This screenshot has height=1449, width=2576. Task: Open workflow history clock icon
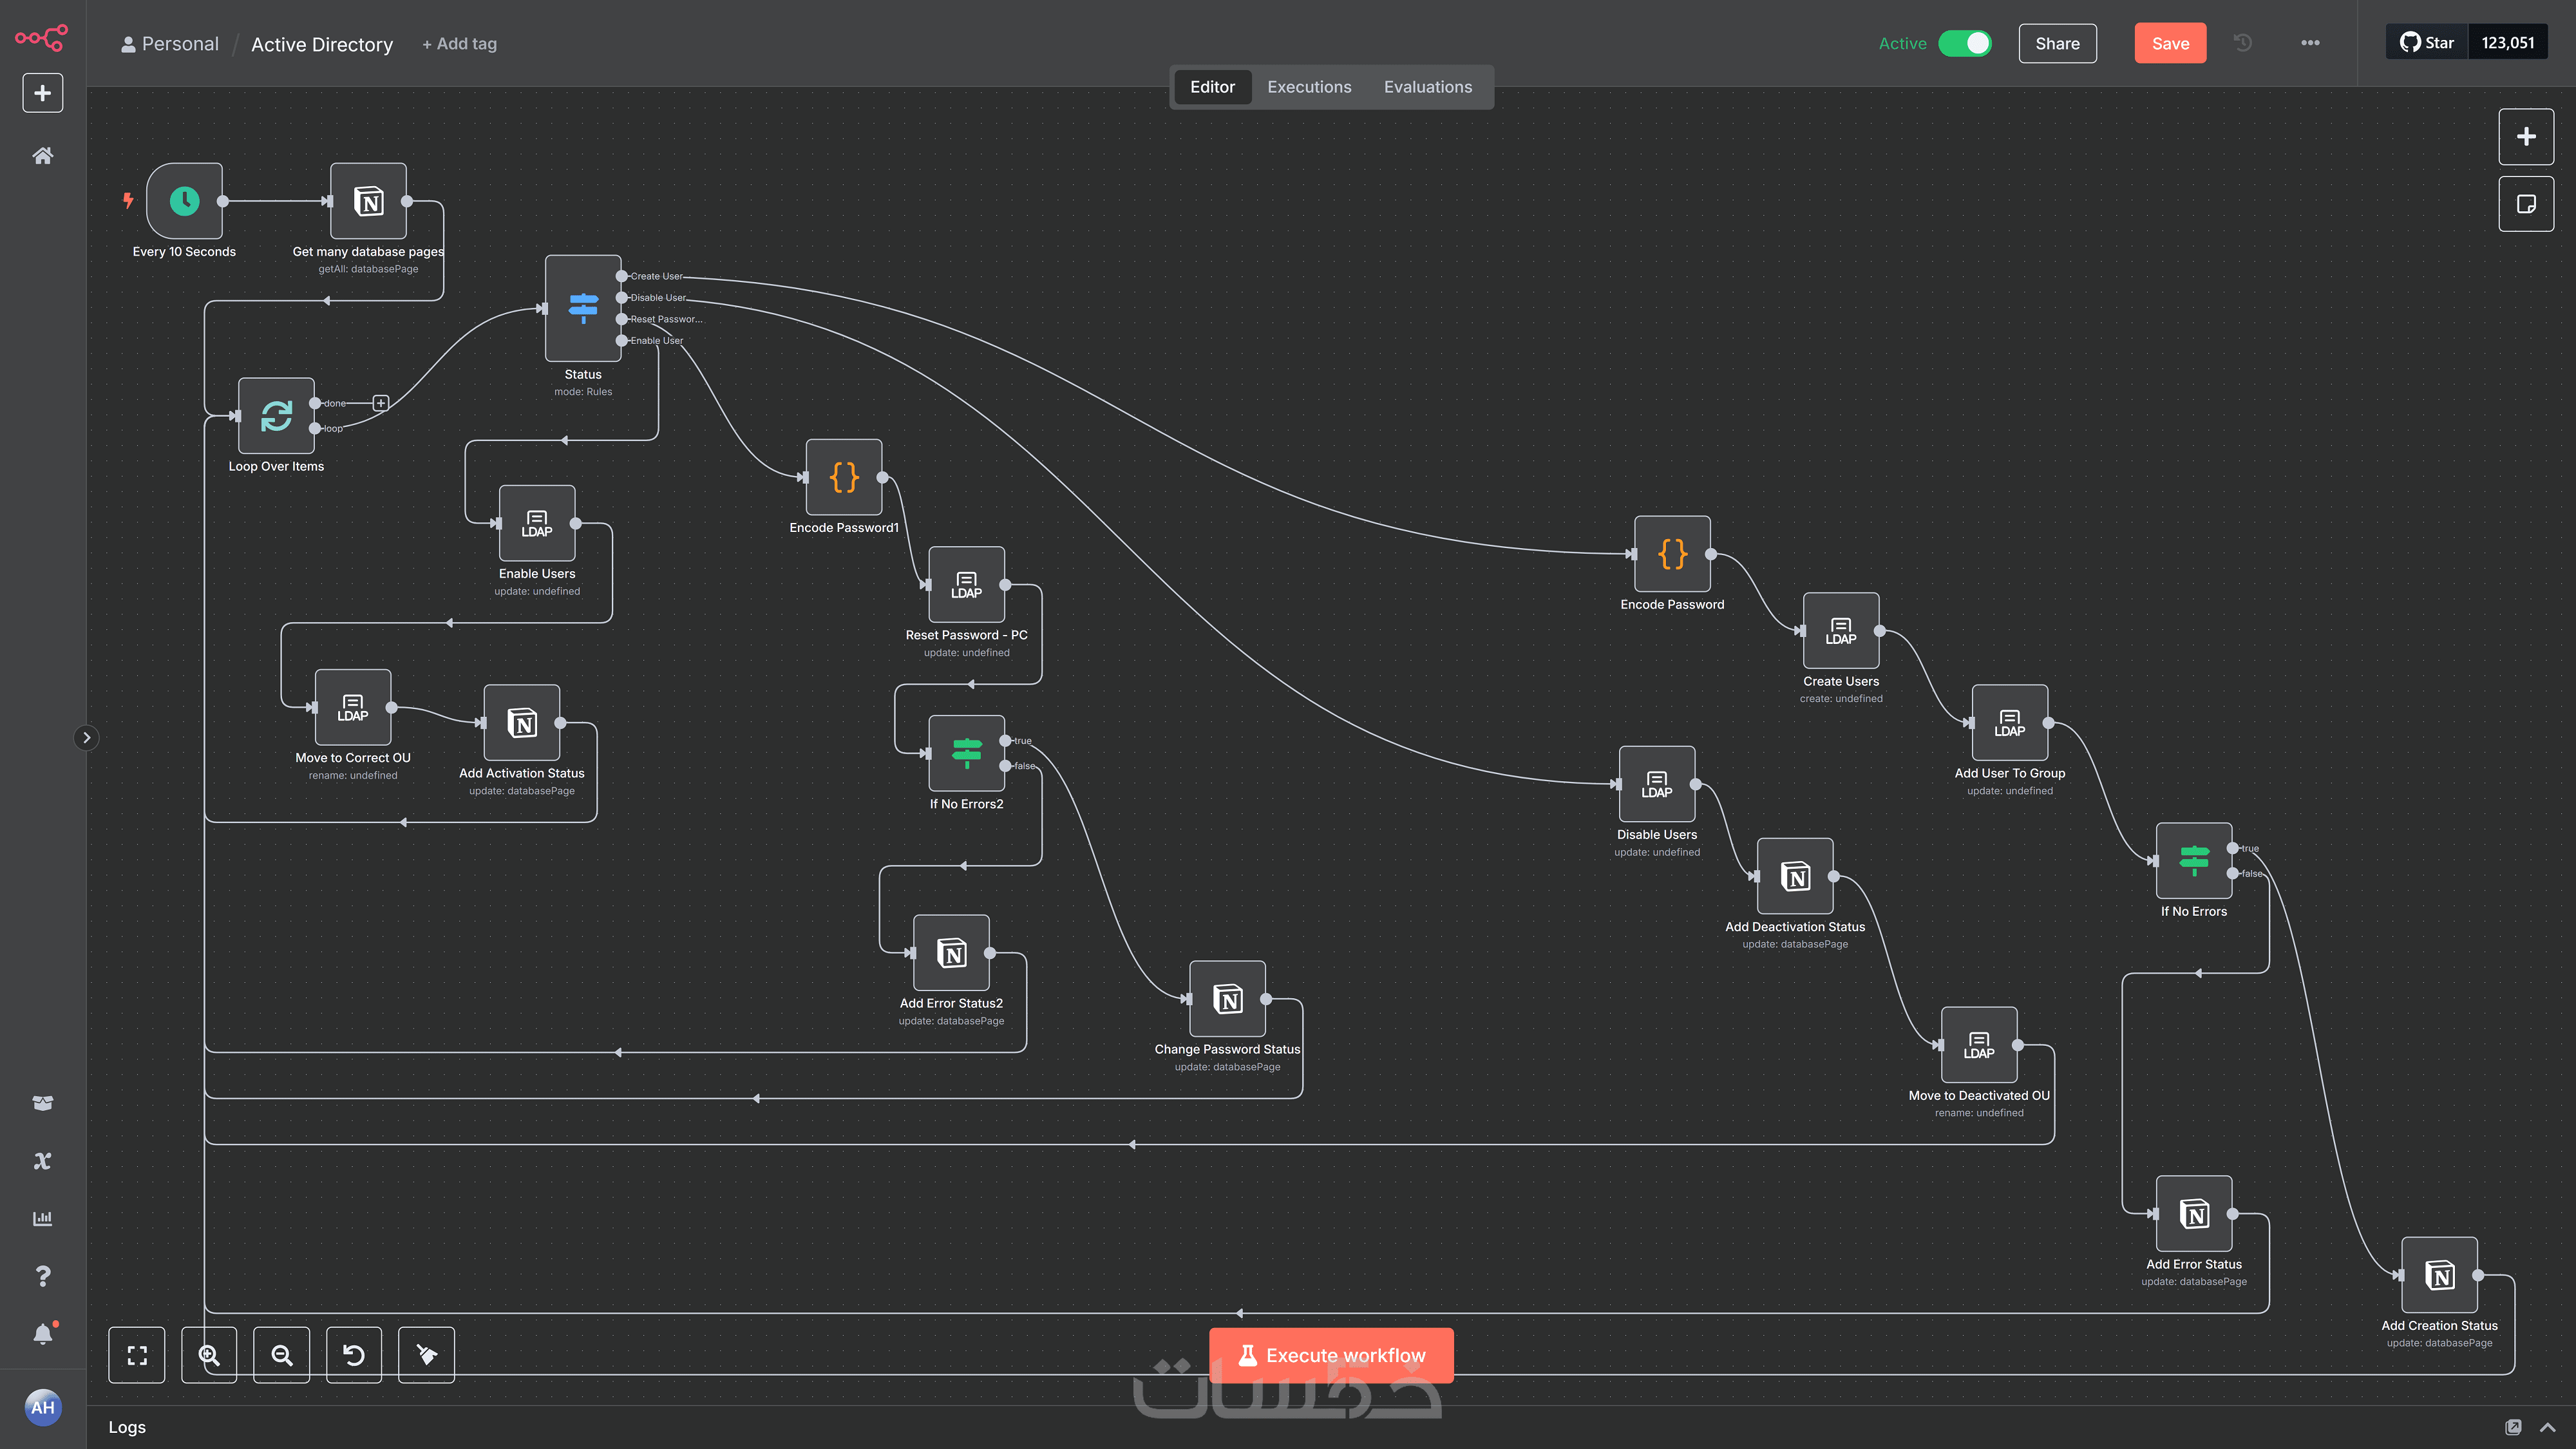(x=2243, y=43)
